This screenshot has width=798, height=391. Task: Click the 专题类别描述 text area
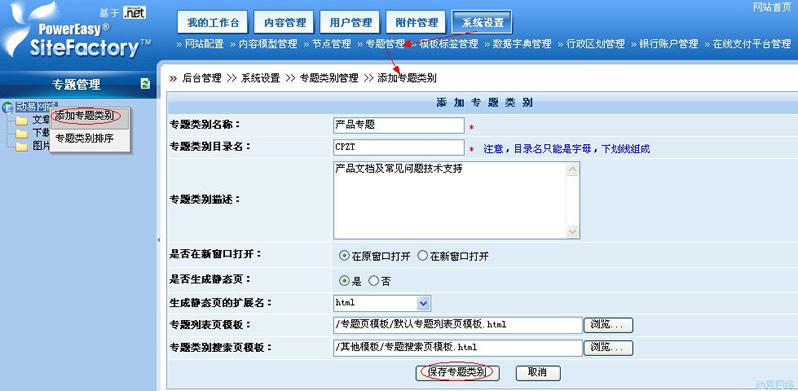[x=450, y=200]
